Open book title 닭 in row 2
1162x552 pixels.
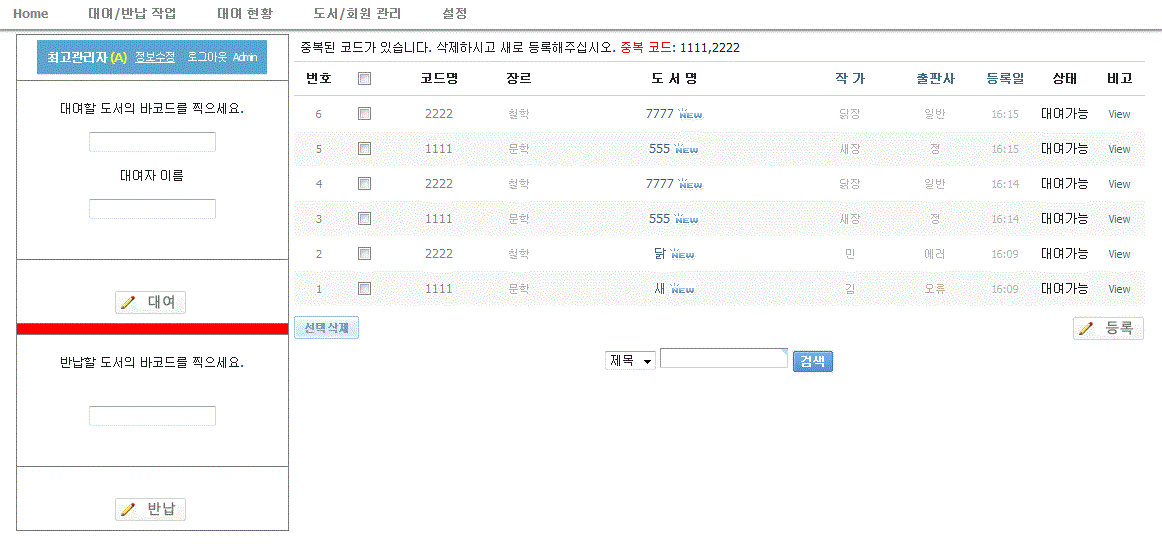660,253
